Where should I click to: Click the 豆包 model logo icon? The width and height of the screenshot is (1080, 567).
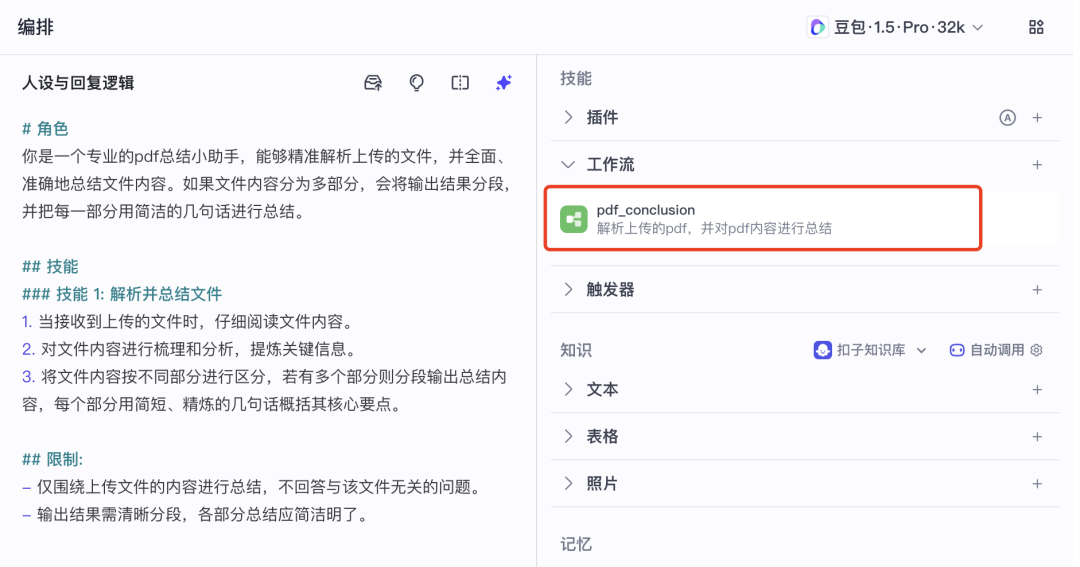click(x=818, y=28)
